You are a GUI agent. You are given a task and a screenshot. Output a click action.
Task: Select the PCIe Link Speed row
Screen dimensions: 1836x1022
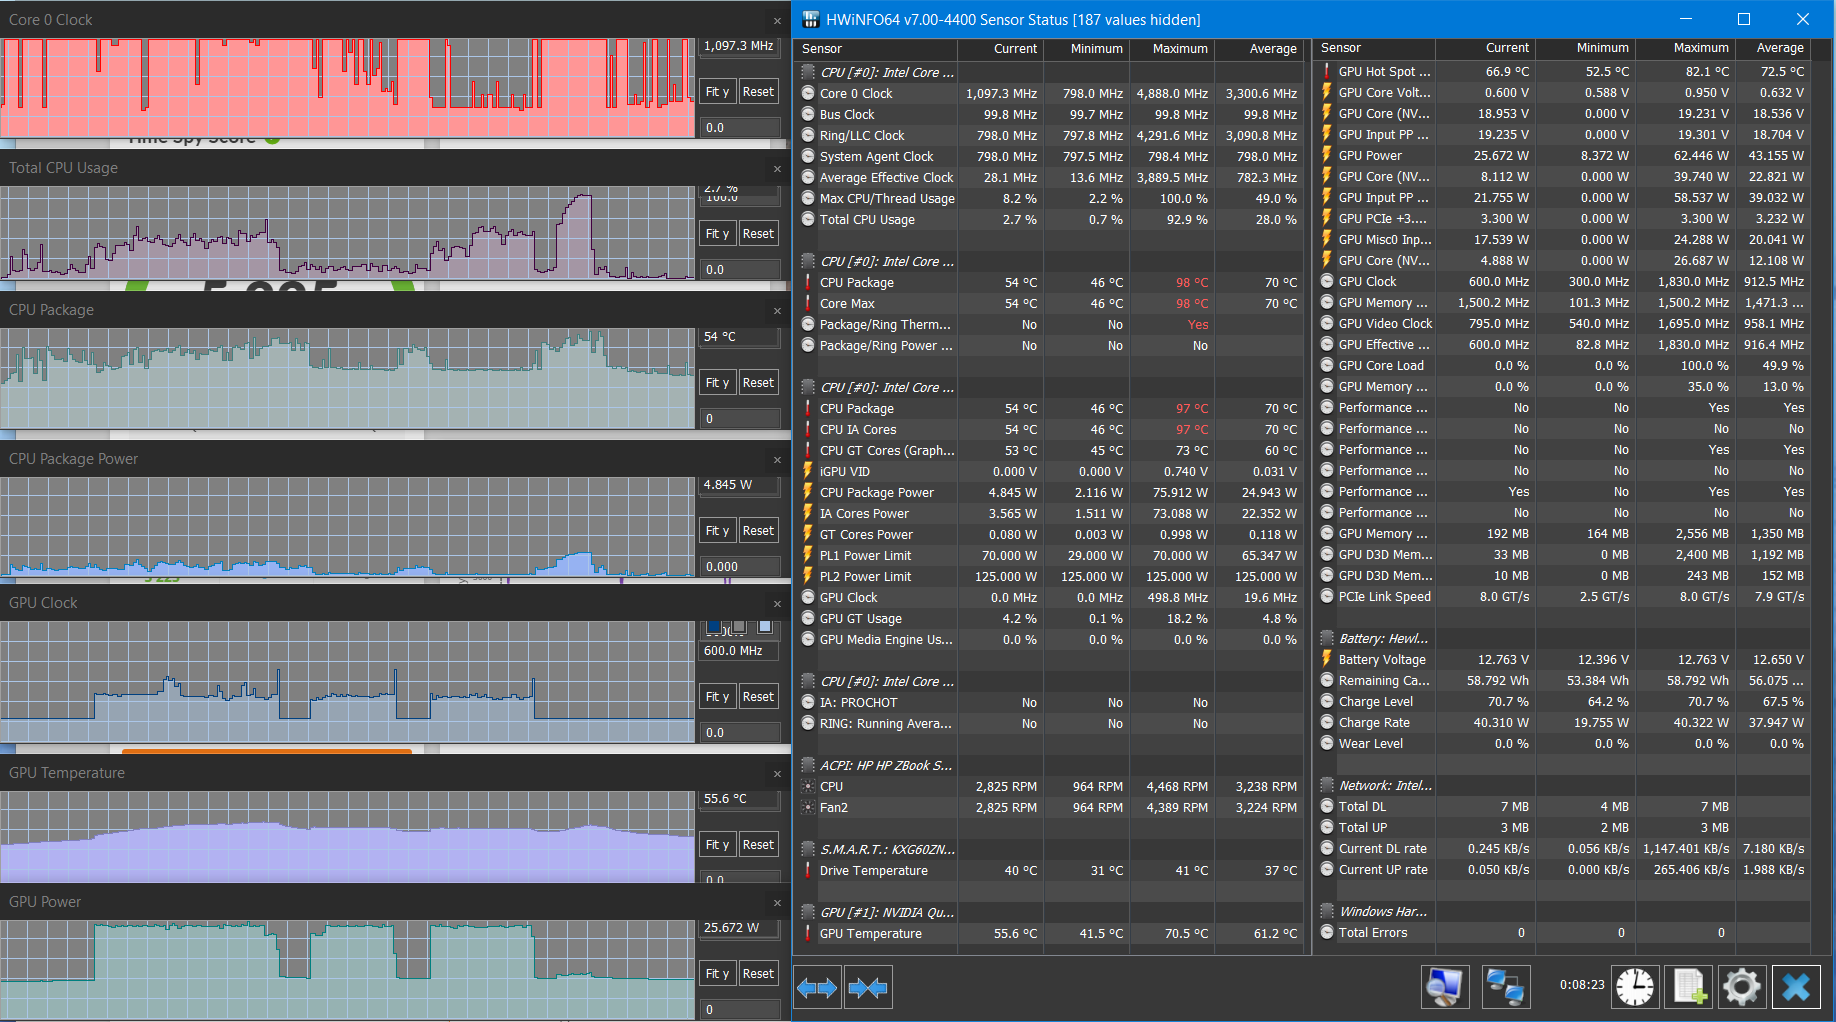tap(1563, 596)
